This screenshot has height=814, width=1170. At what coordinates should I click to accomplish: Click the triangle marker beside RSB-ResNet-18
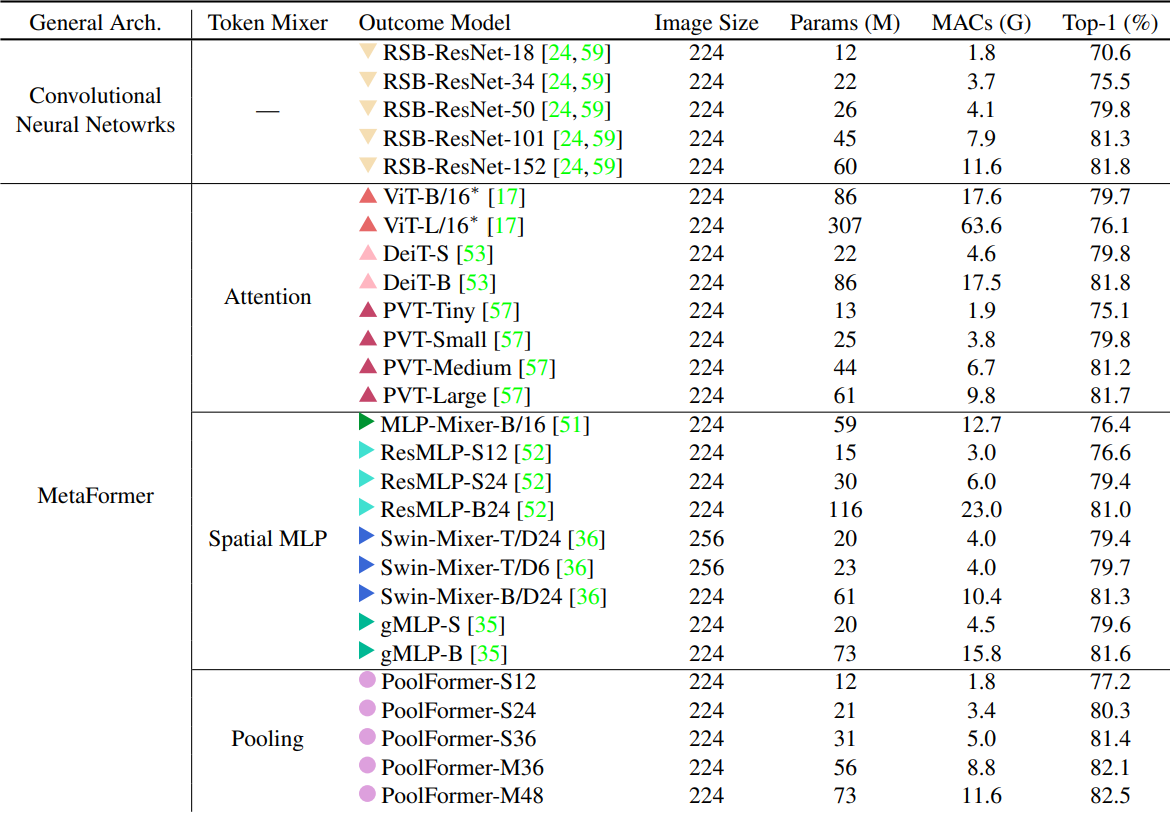(x=367, y=52)
